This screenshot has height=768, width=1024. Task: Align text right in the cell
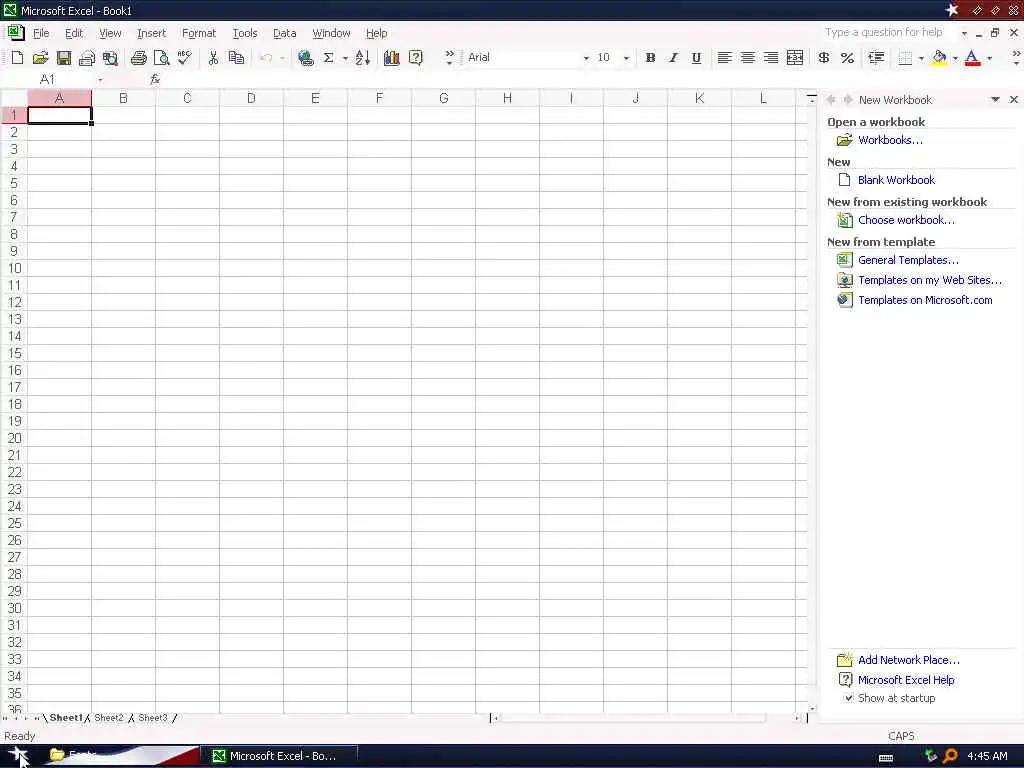tap(771, 57)
